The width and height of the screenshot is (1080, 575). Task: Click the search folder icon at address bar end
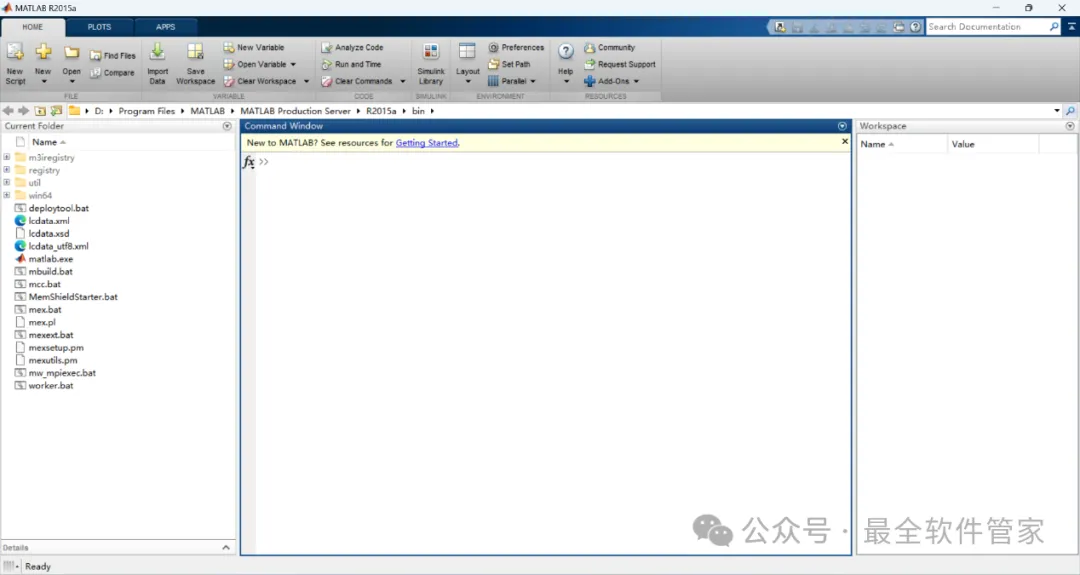1070,111
